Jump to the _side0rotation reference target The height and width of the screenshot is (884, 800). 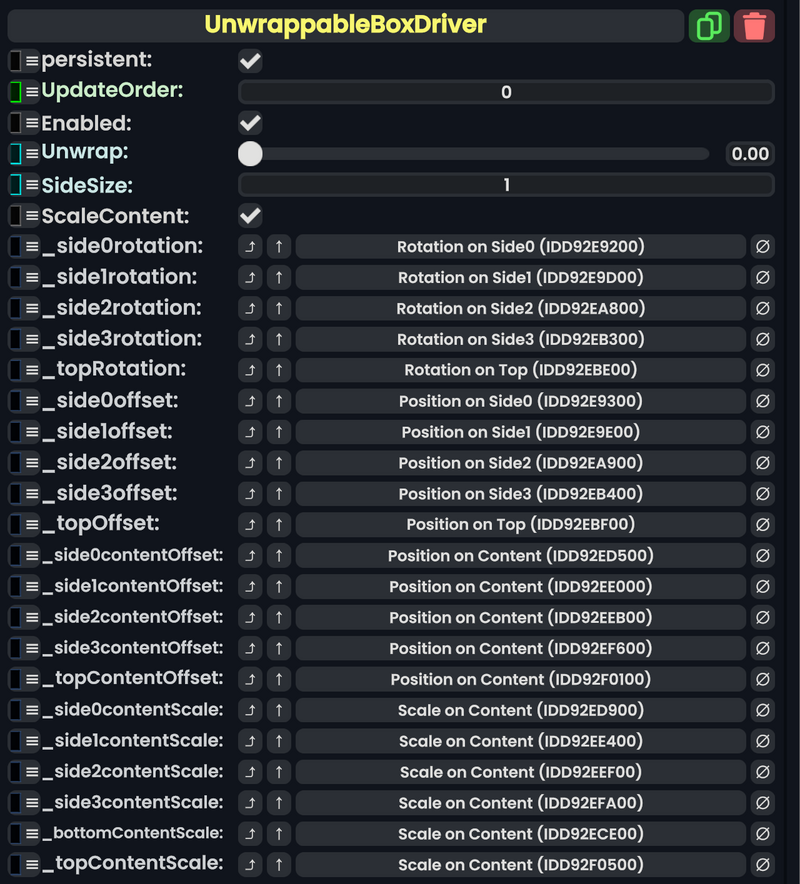(249, 246)
